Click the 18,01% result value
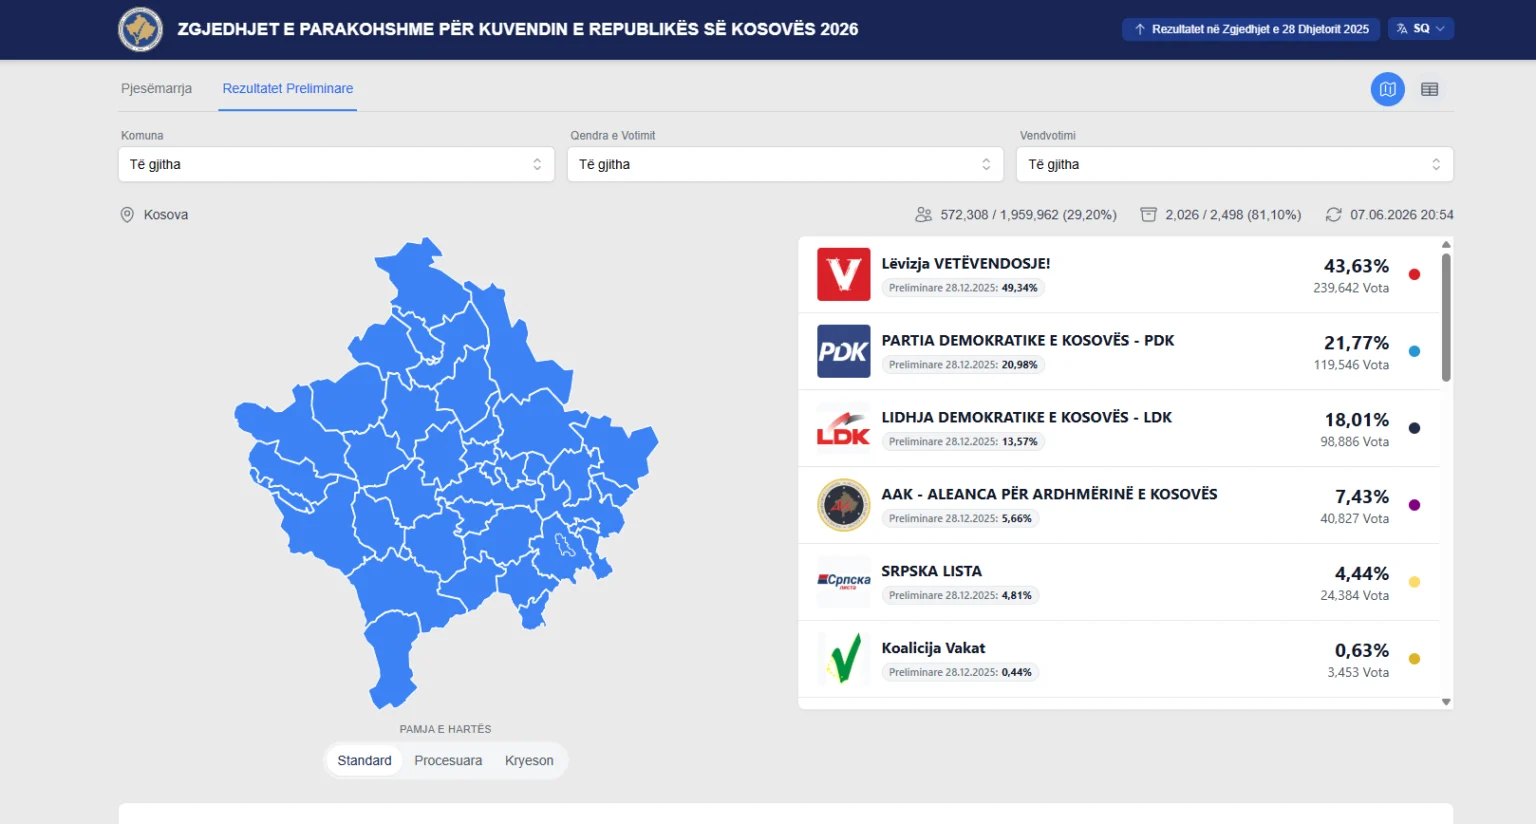 pos(1356,420)
